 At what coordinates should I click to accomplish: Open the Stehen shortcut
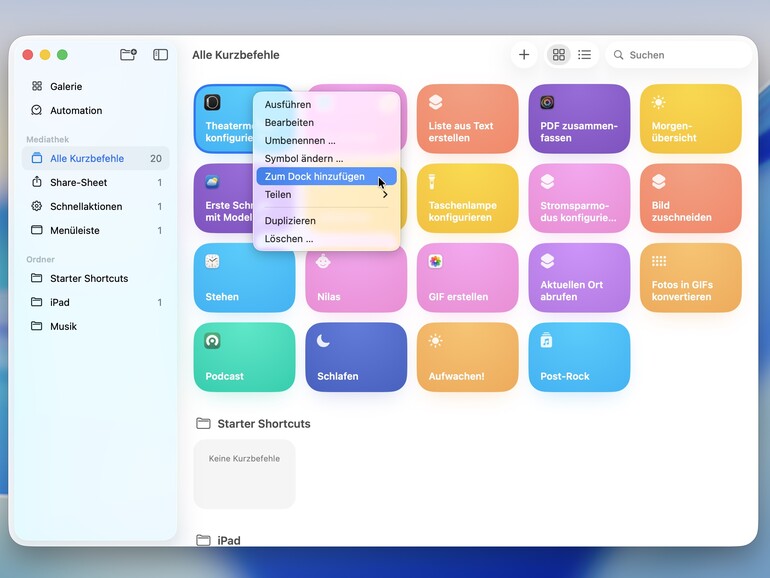click(x=245, y=278)
